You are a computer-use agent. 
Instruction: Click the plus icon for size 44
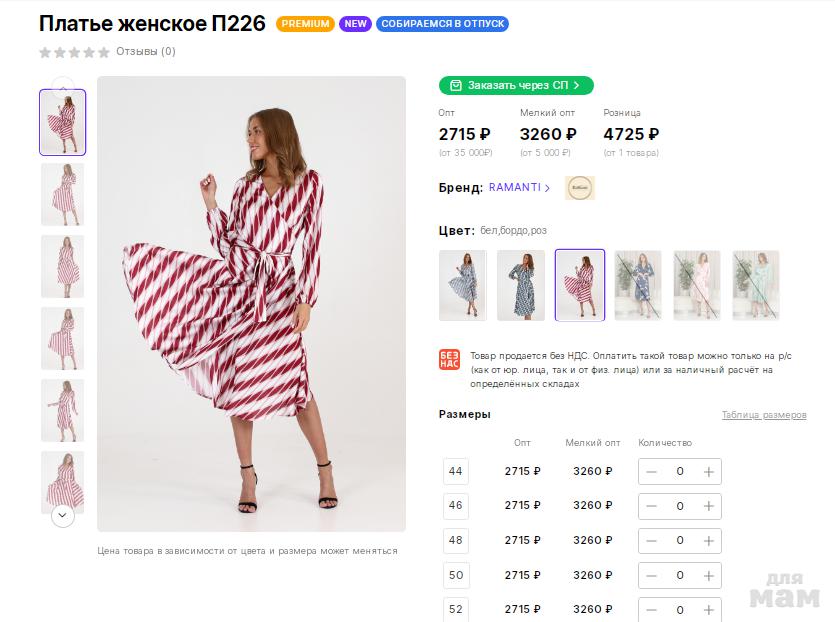tap(708, 472)
